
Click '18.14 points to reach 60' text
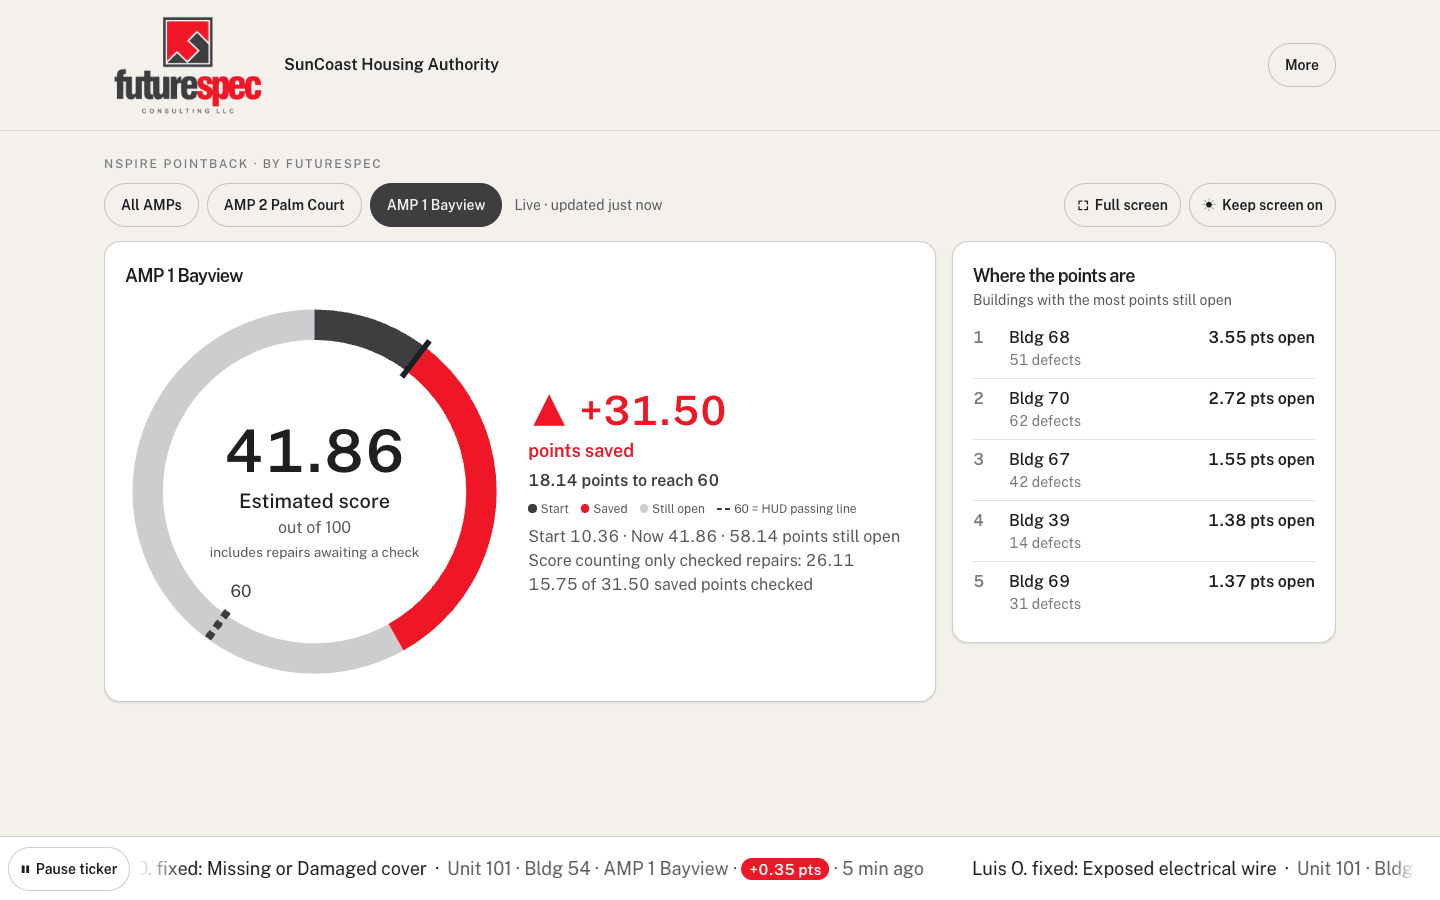click(623, 480)
